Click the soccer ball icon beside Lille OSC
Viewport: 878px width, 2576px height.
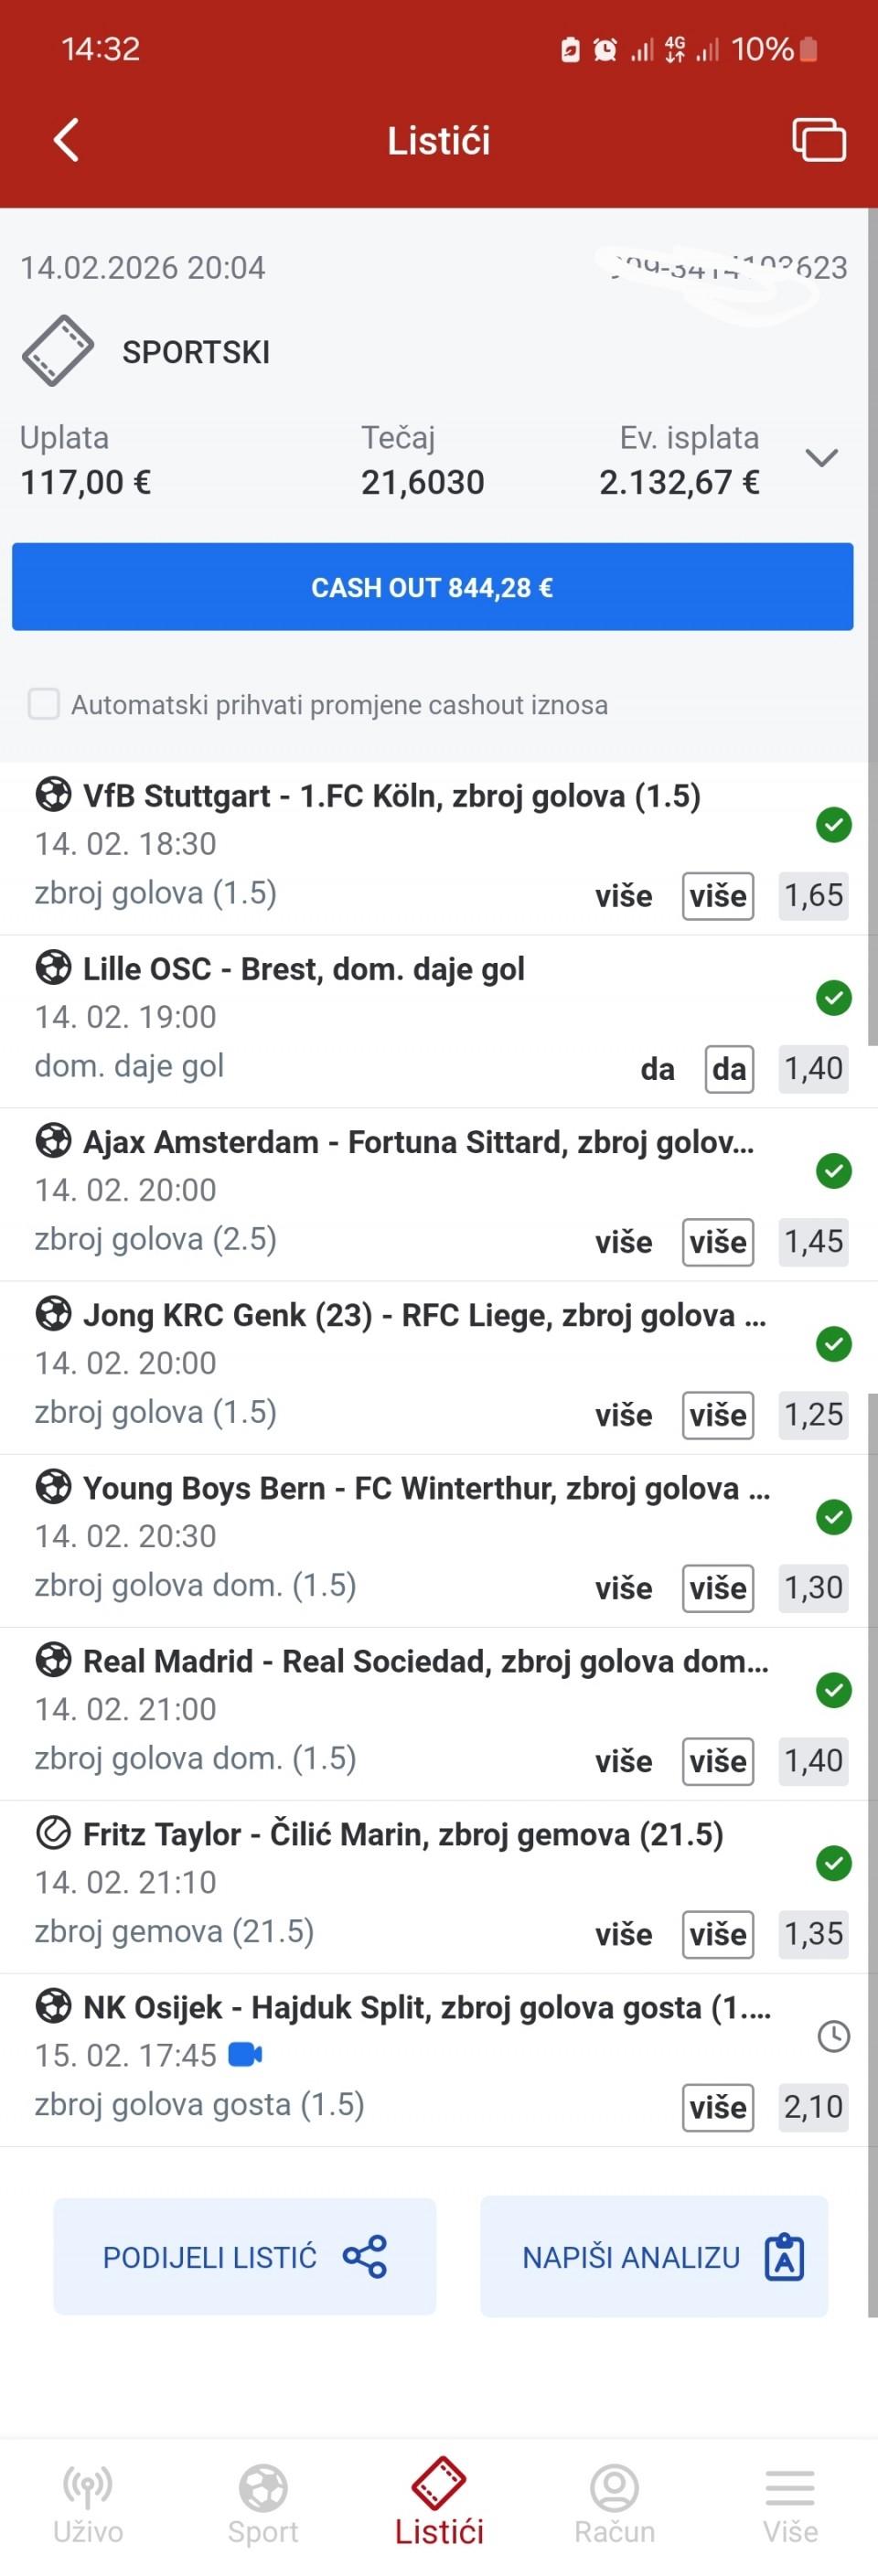tap(53, 968)
